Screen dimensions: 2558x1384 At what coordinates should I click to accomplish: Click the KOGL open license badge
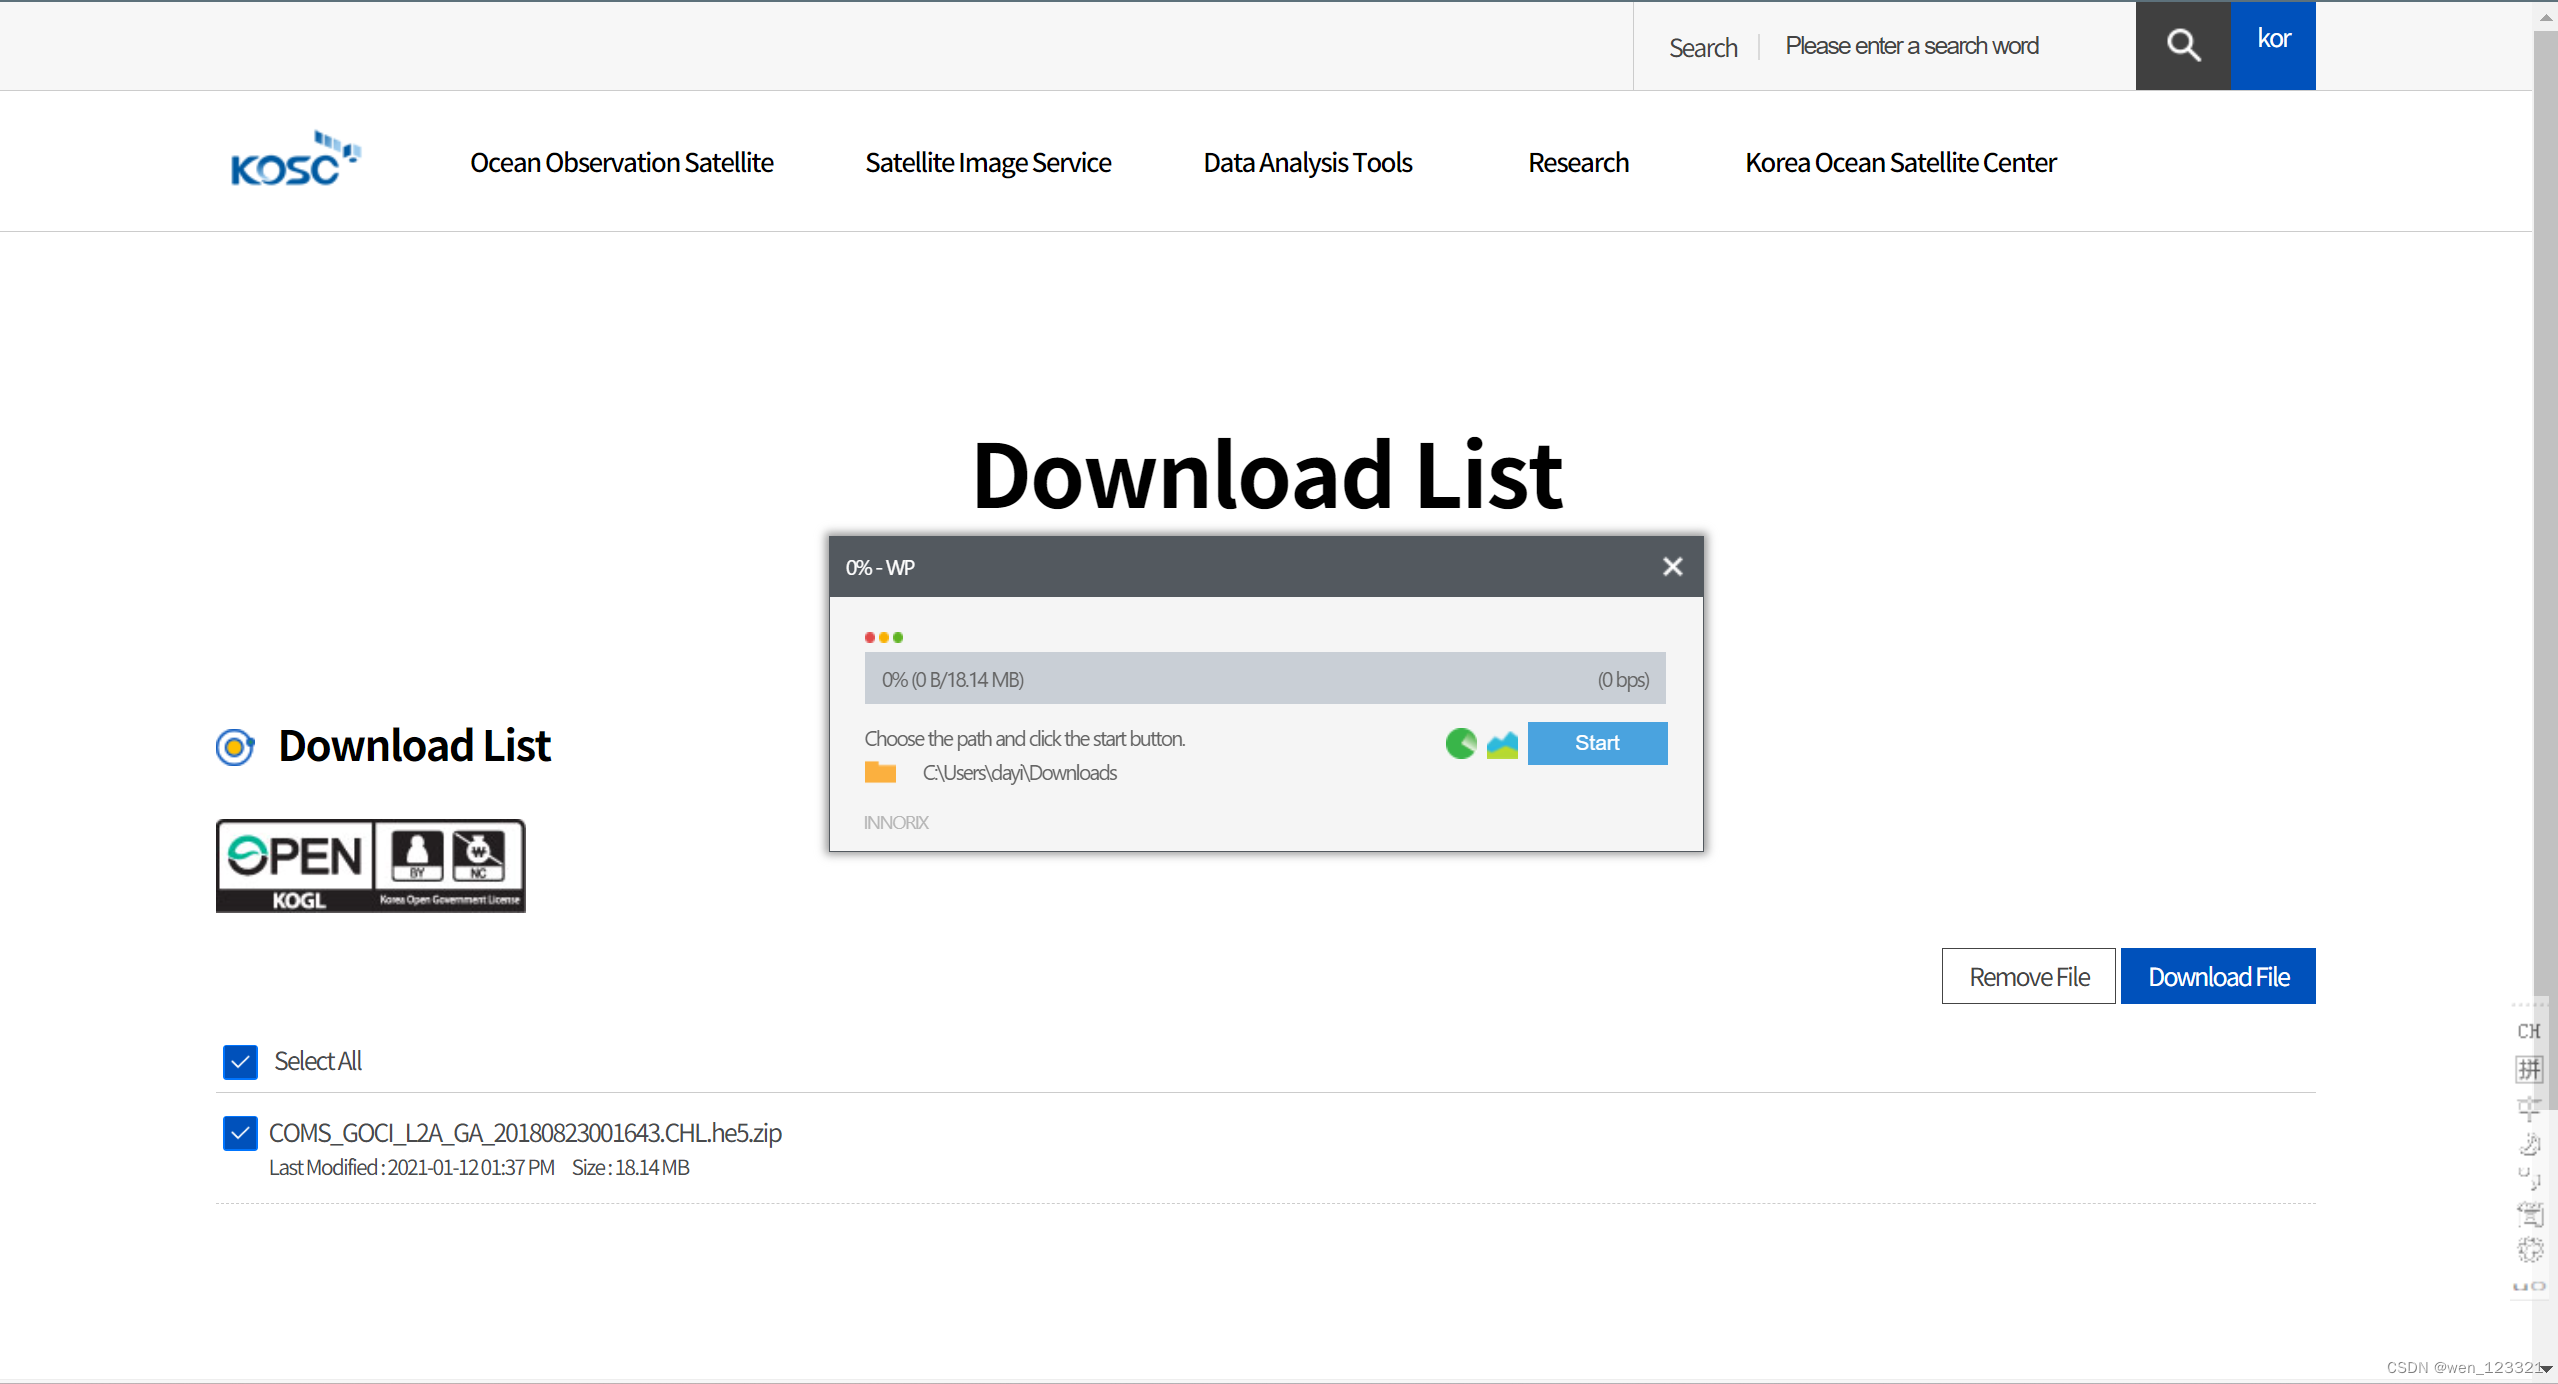370,865
